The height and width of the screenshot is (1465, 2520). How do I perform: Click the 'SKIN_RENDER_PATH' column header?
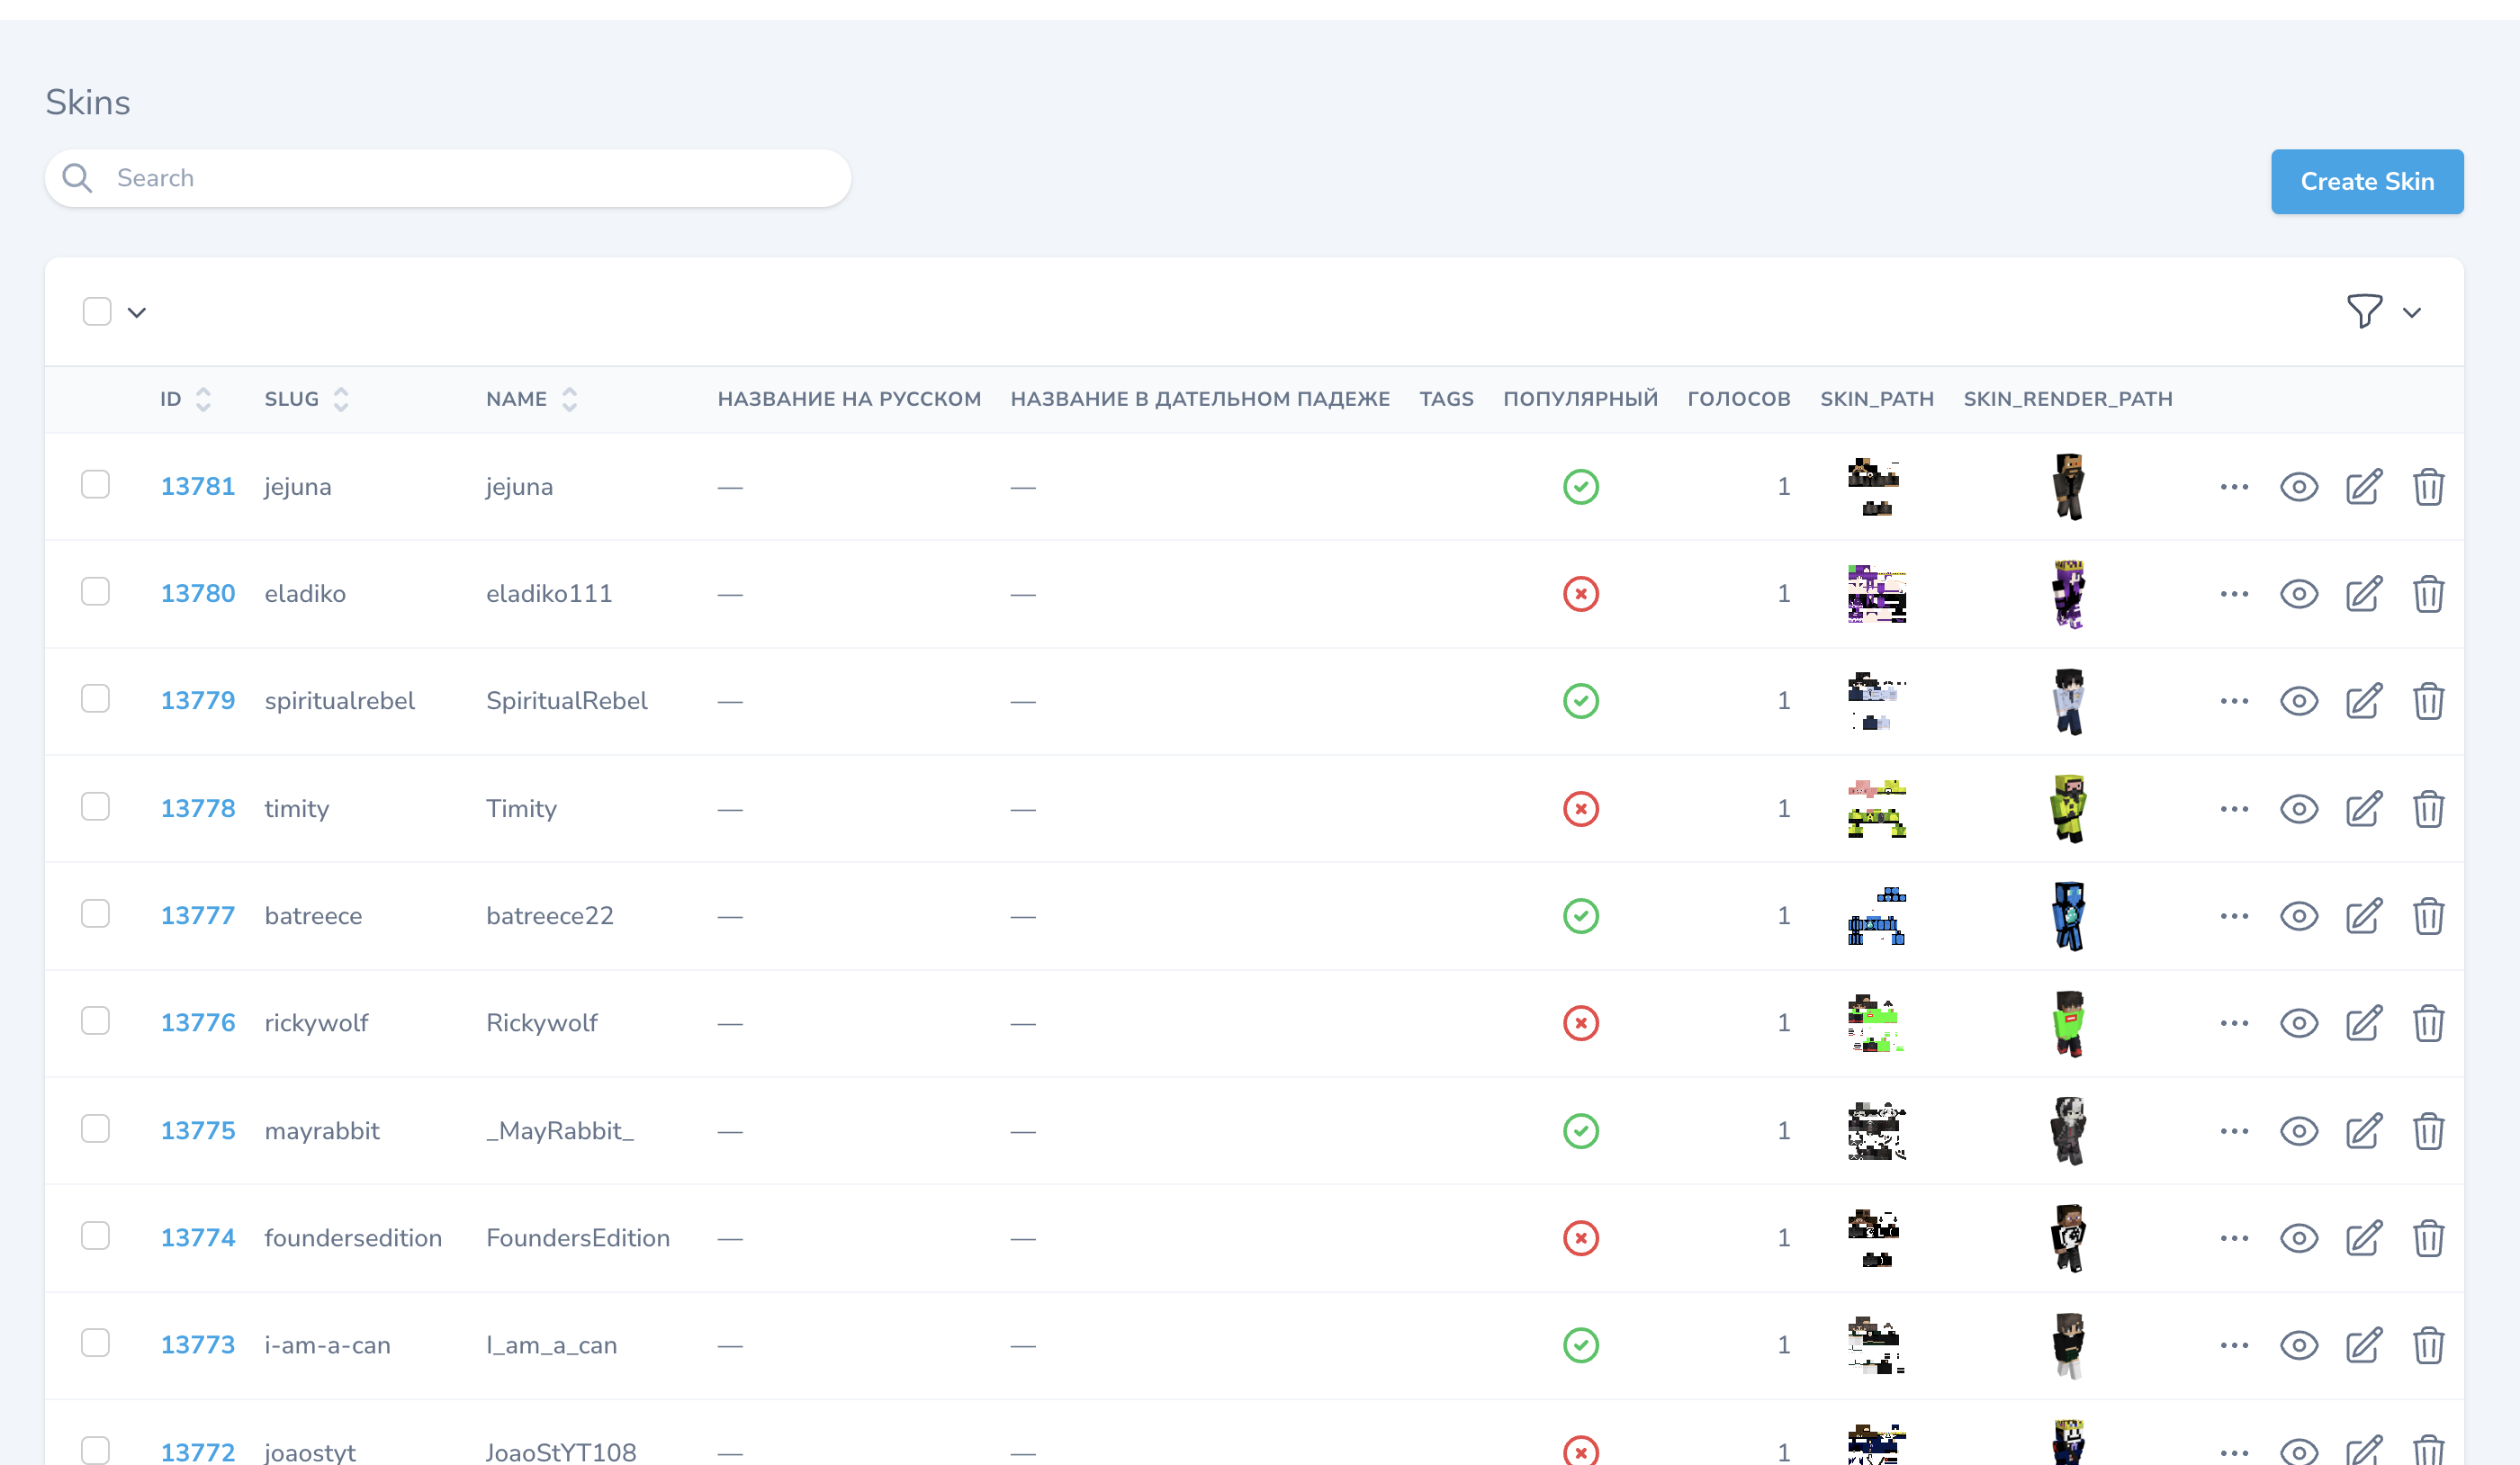[x=2067, y=399]
